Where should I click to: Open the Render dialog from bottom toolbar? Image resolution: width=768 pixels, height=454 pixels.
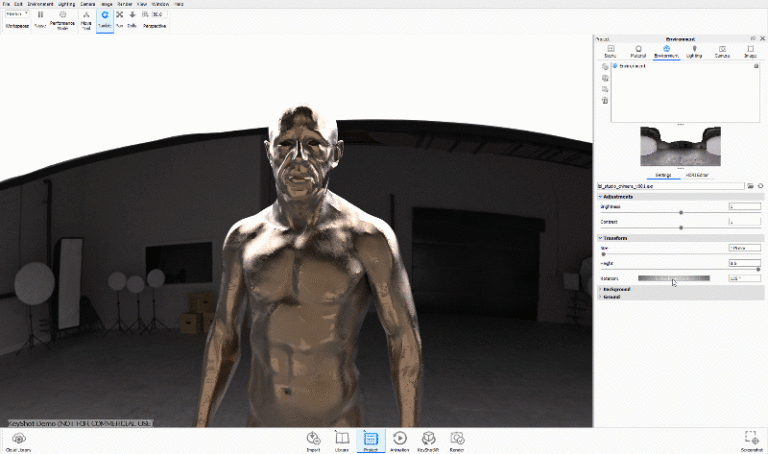457,442
